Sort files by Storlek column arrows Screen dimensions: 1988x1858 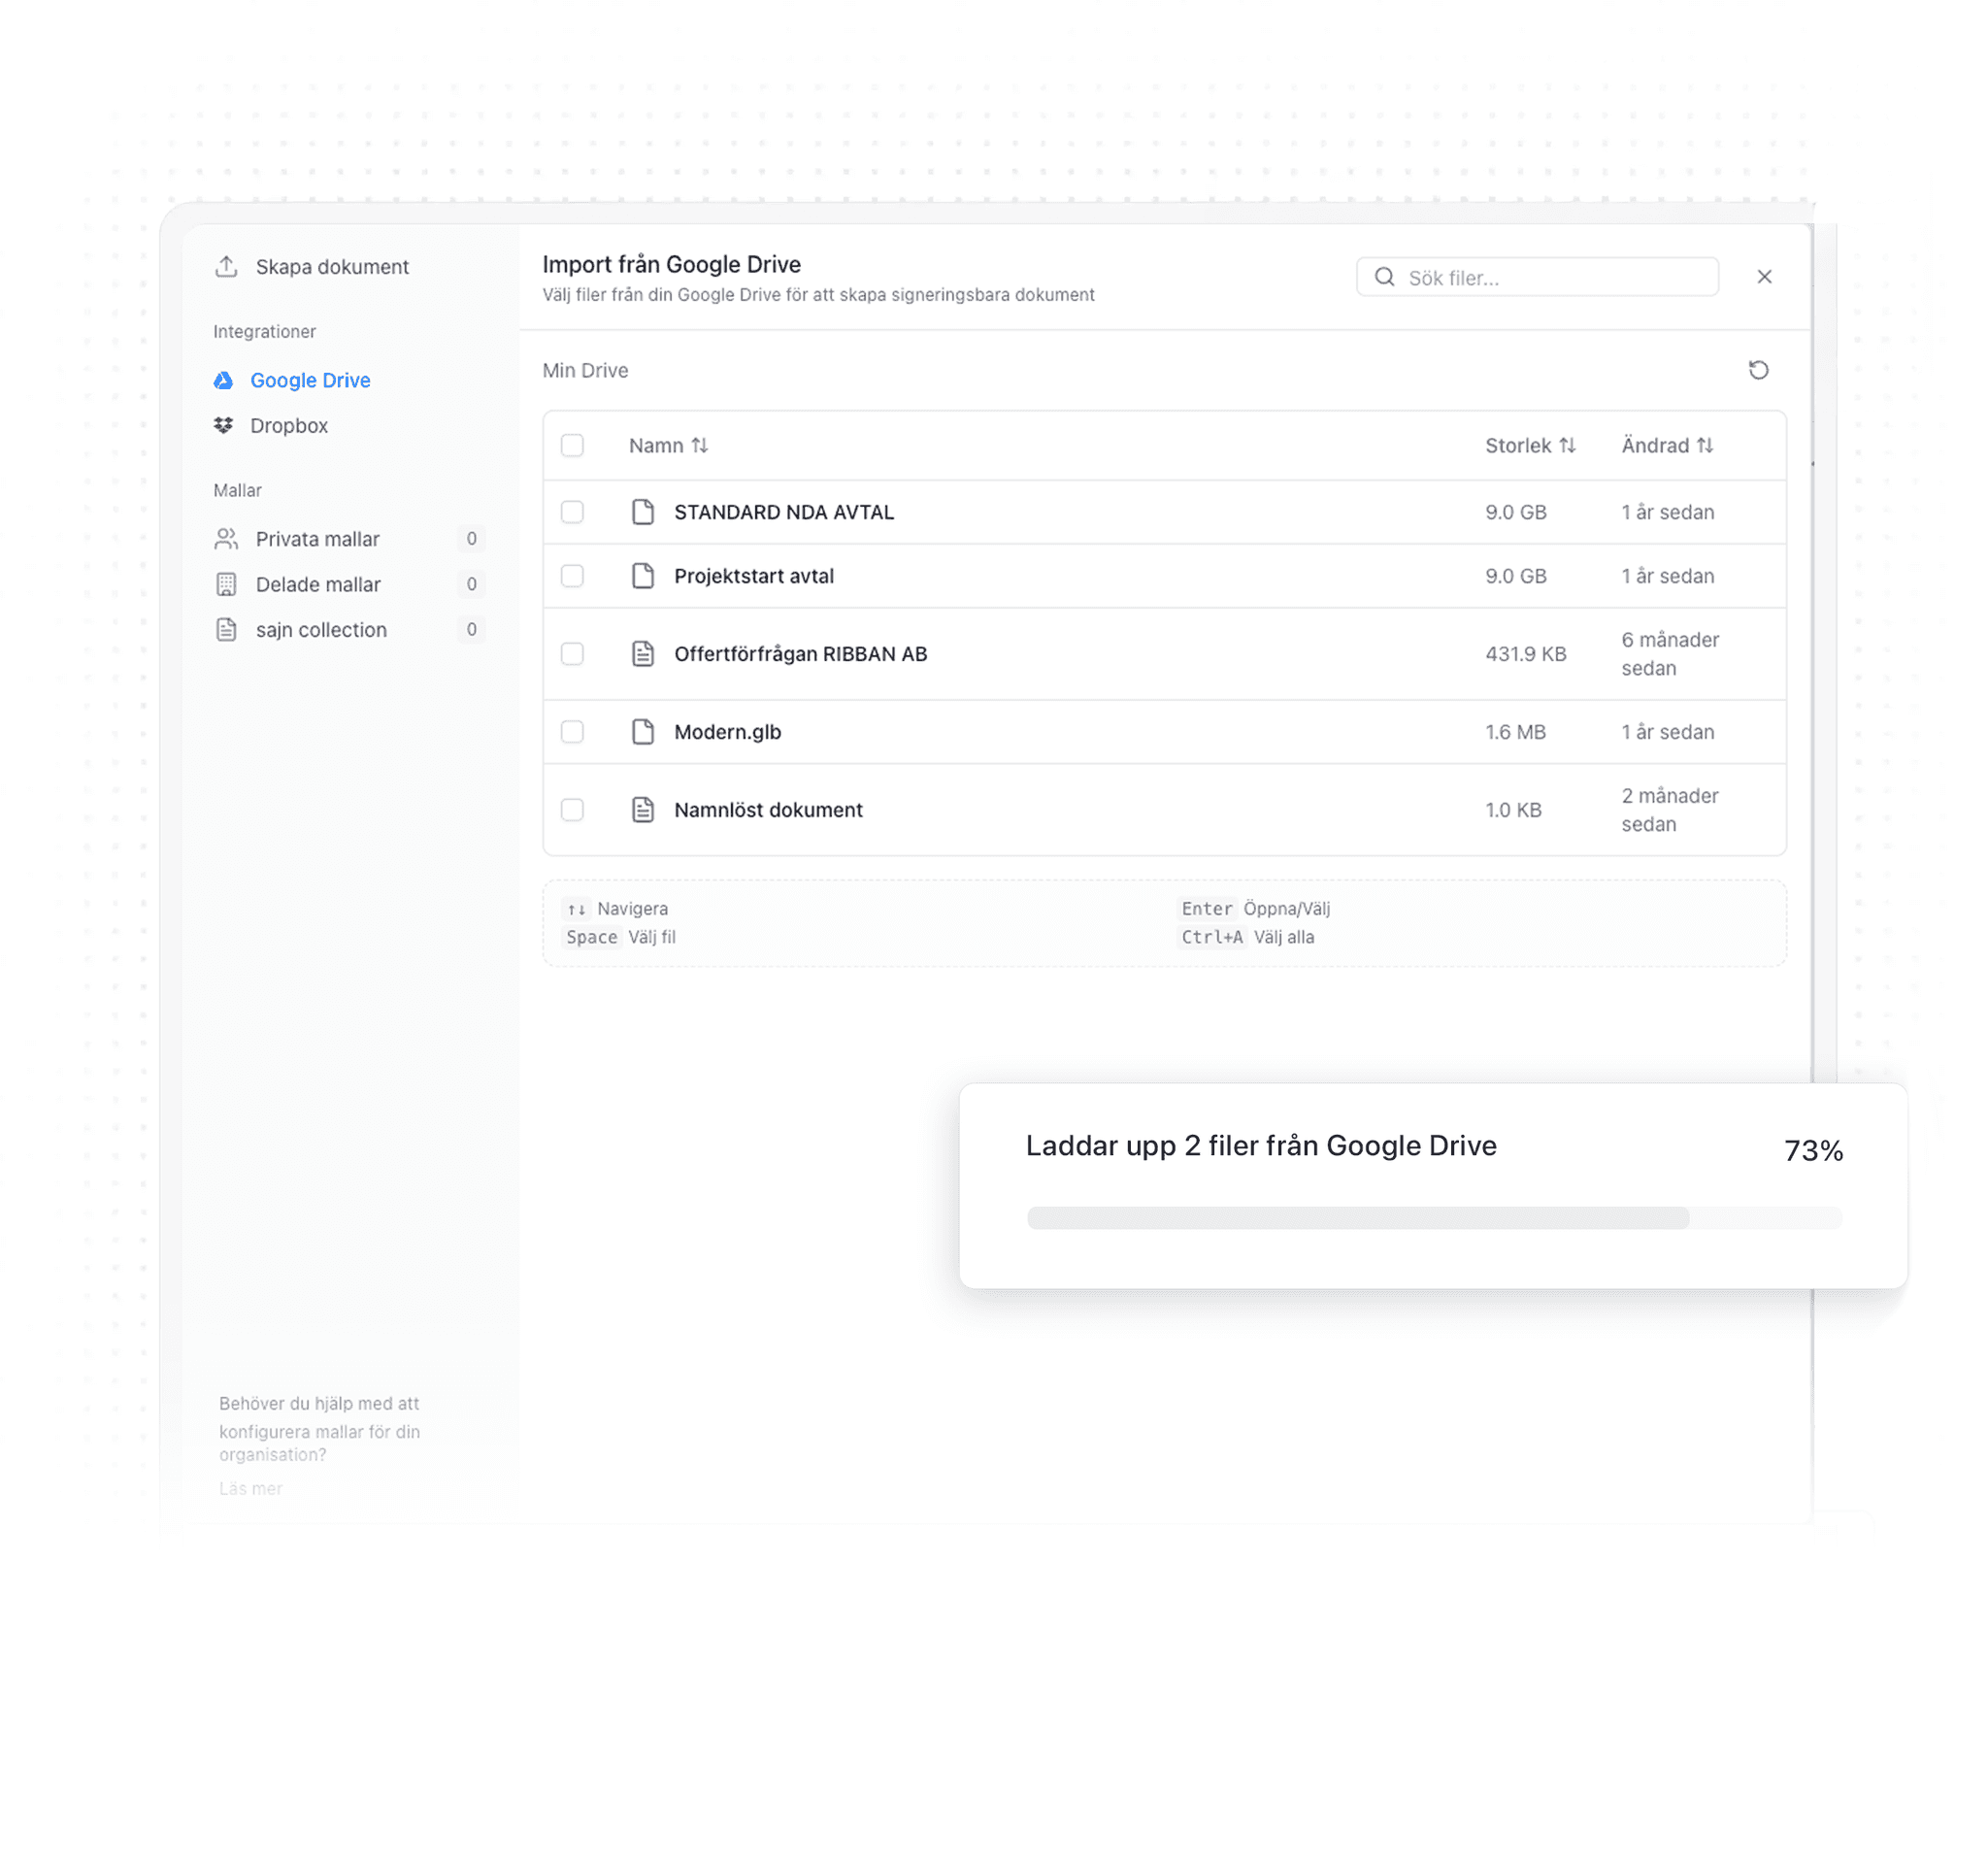click(x=1567, y=445)
